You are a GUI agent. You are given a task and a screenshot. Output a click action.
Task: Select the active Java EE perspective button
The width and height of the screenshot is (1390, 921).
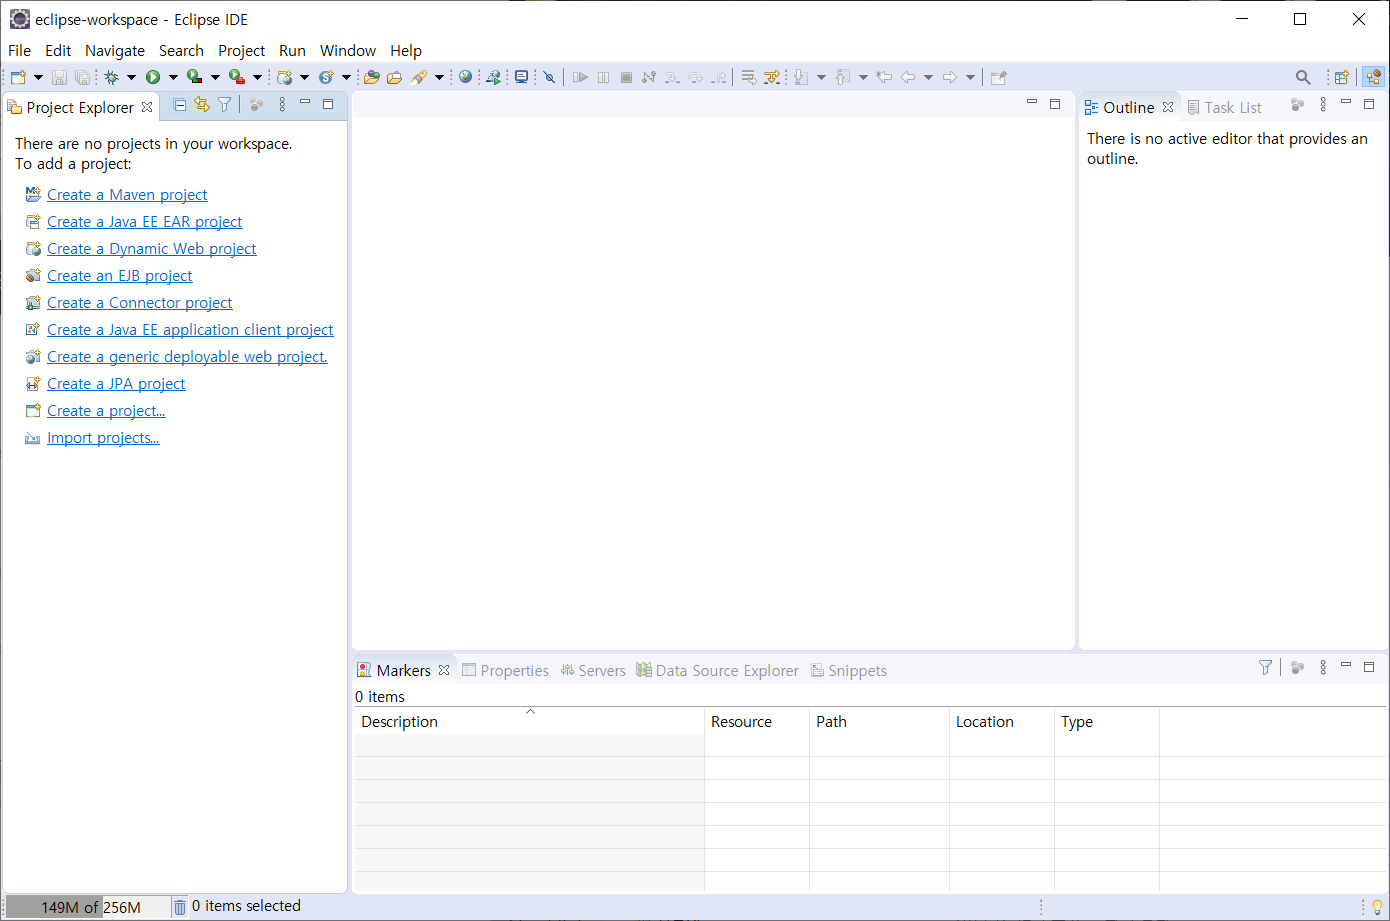click(x=1374, y=77)
